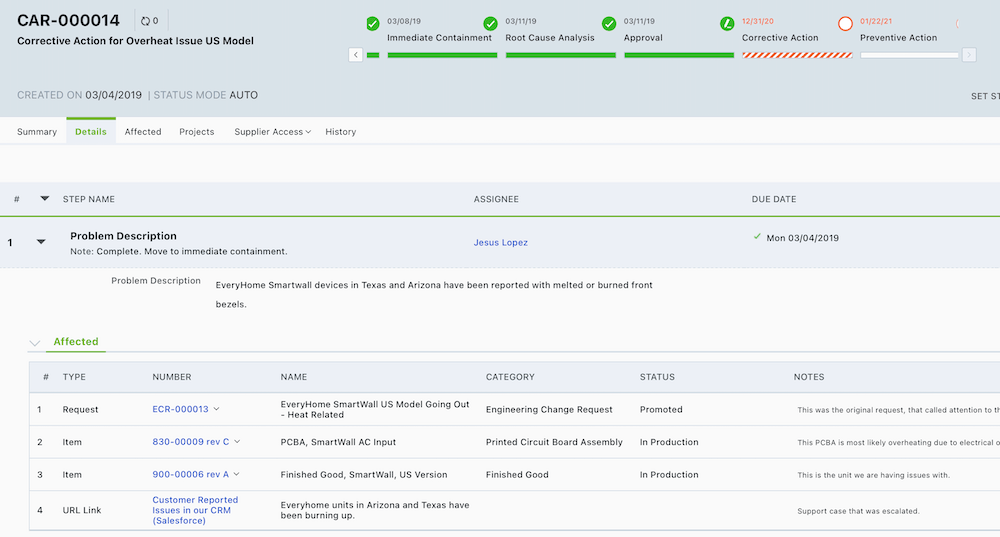The image size is (1000, 537).
Task: Open assignee Jesus Lopez link
Action: tap(500, 243)
